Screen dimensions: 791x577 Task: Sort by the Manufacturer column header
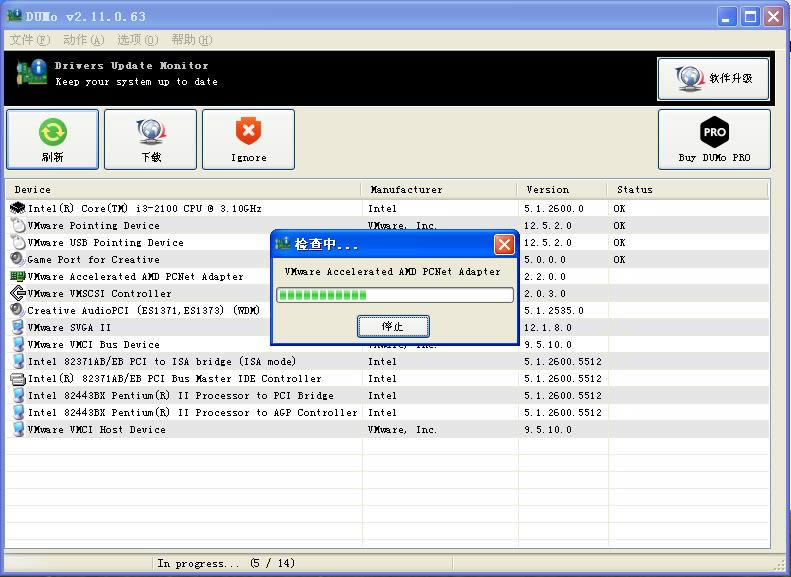coord(439,190)
